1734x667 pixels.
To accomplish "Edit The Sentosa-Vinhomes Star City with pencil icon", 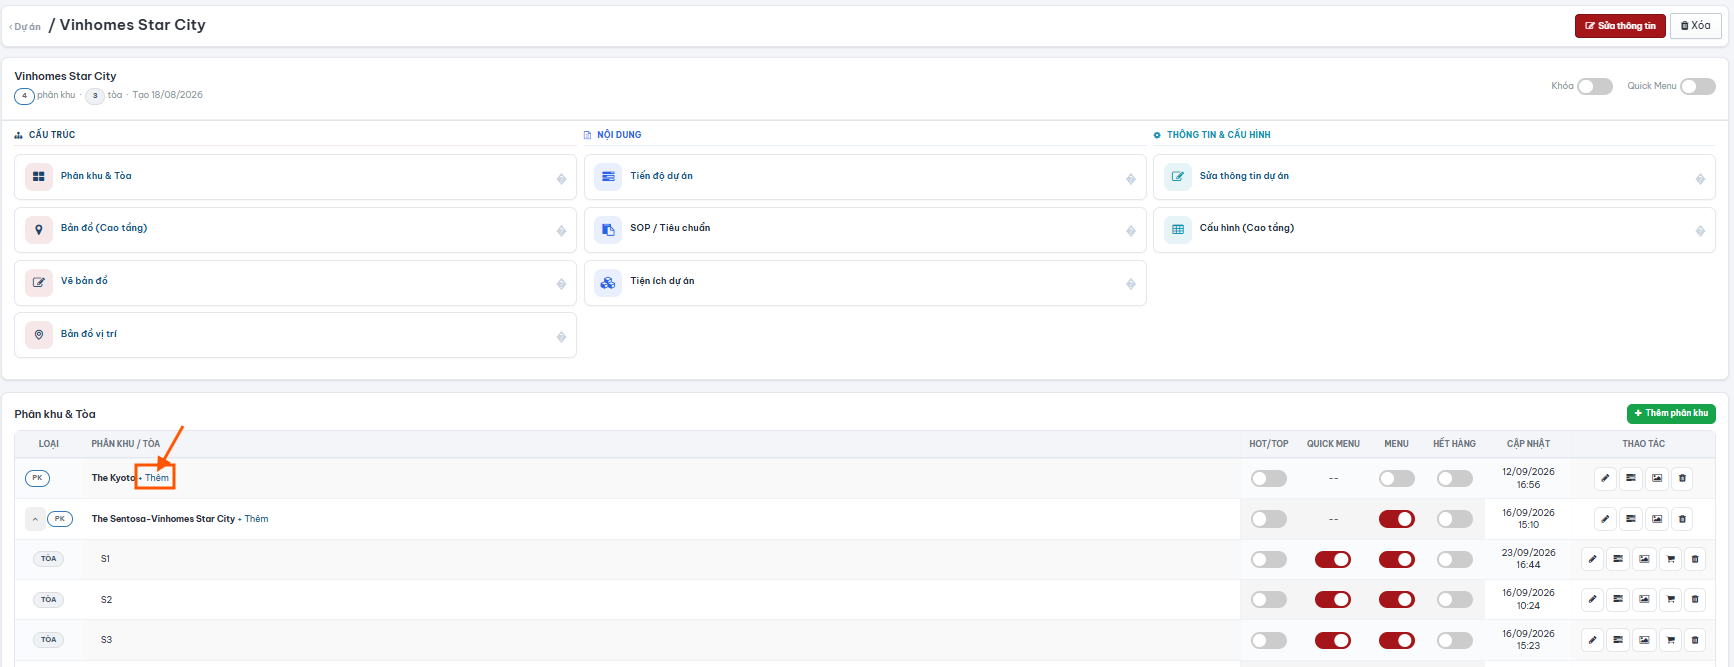I will click(1605, 519).
